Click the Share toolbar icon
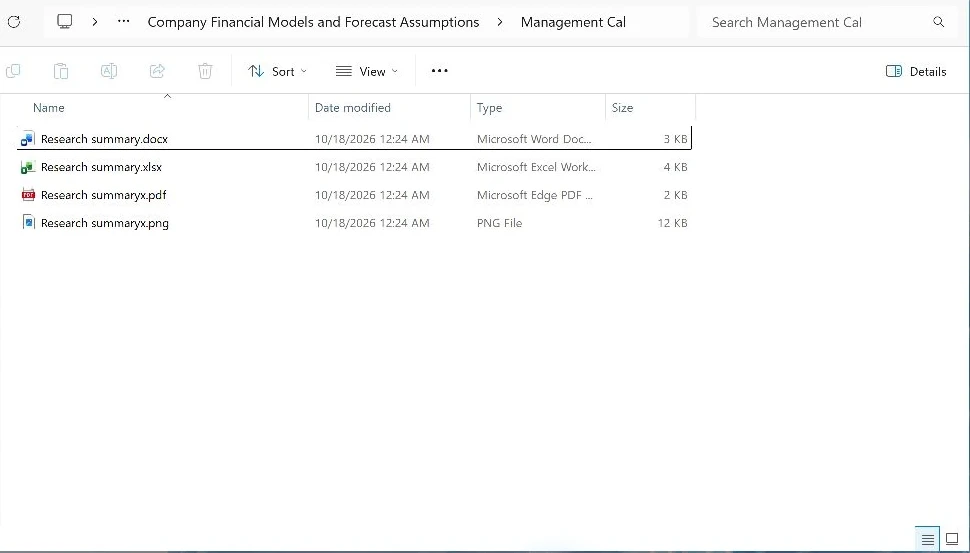The height and width of the screenshot is (553, 970). point(157,71)
